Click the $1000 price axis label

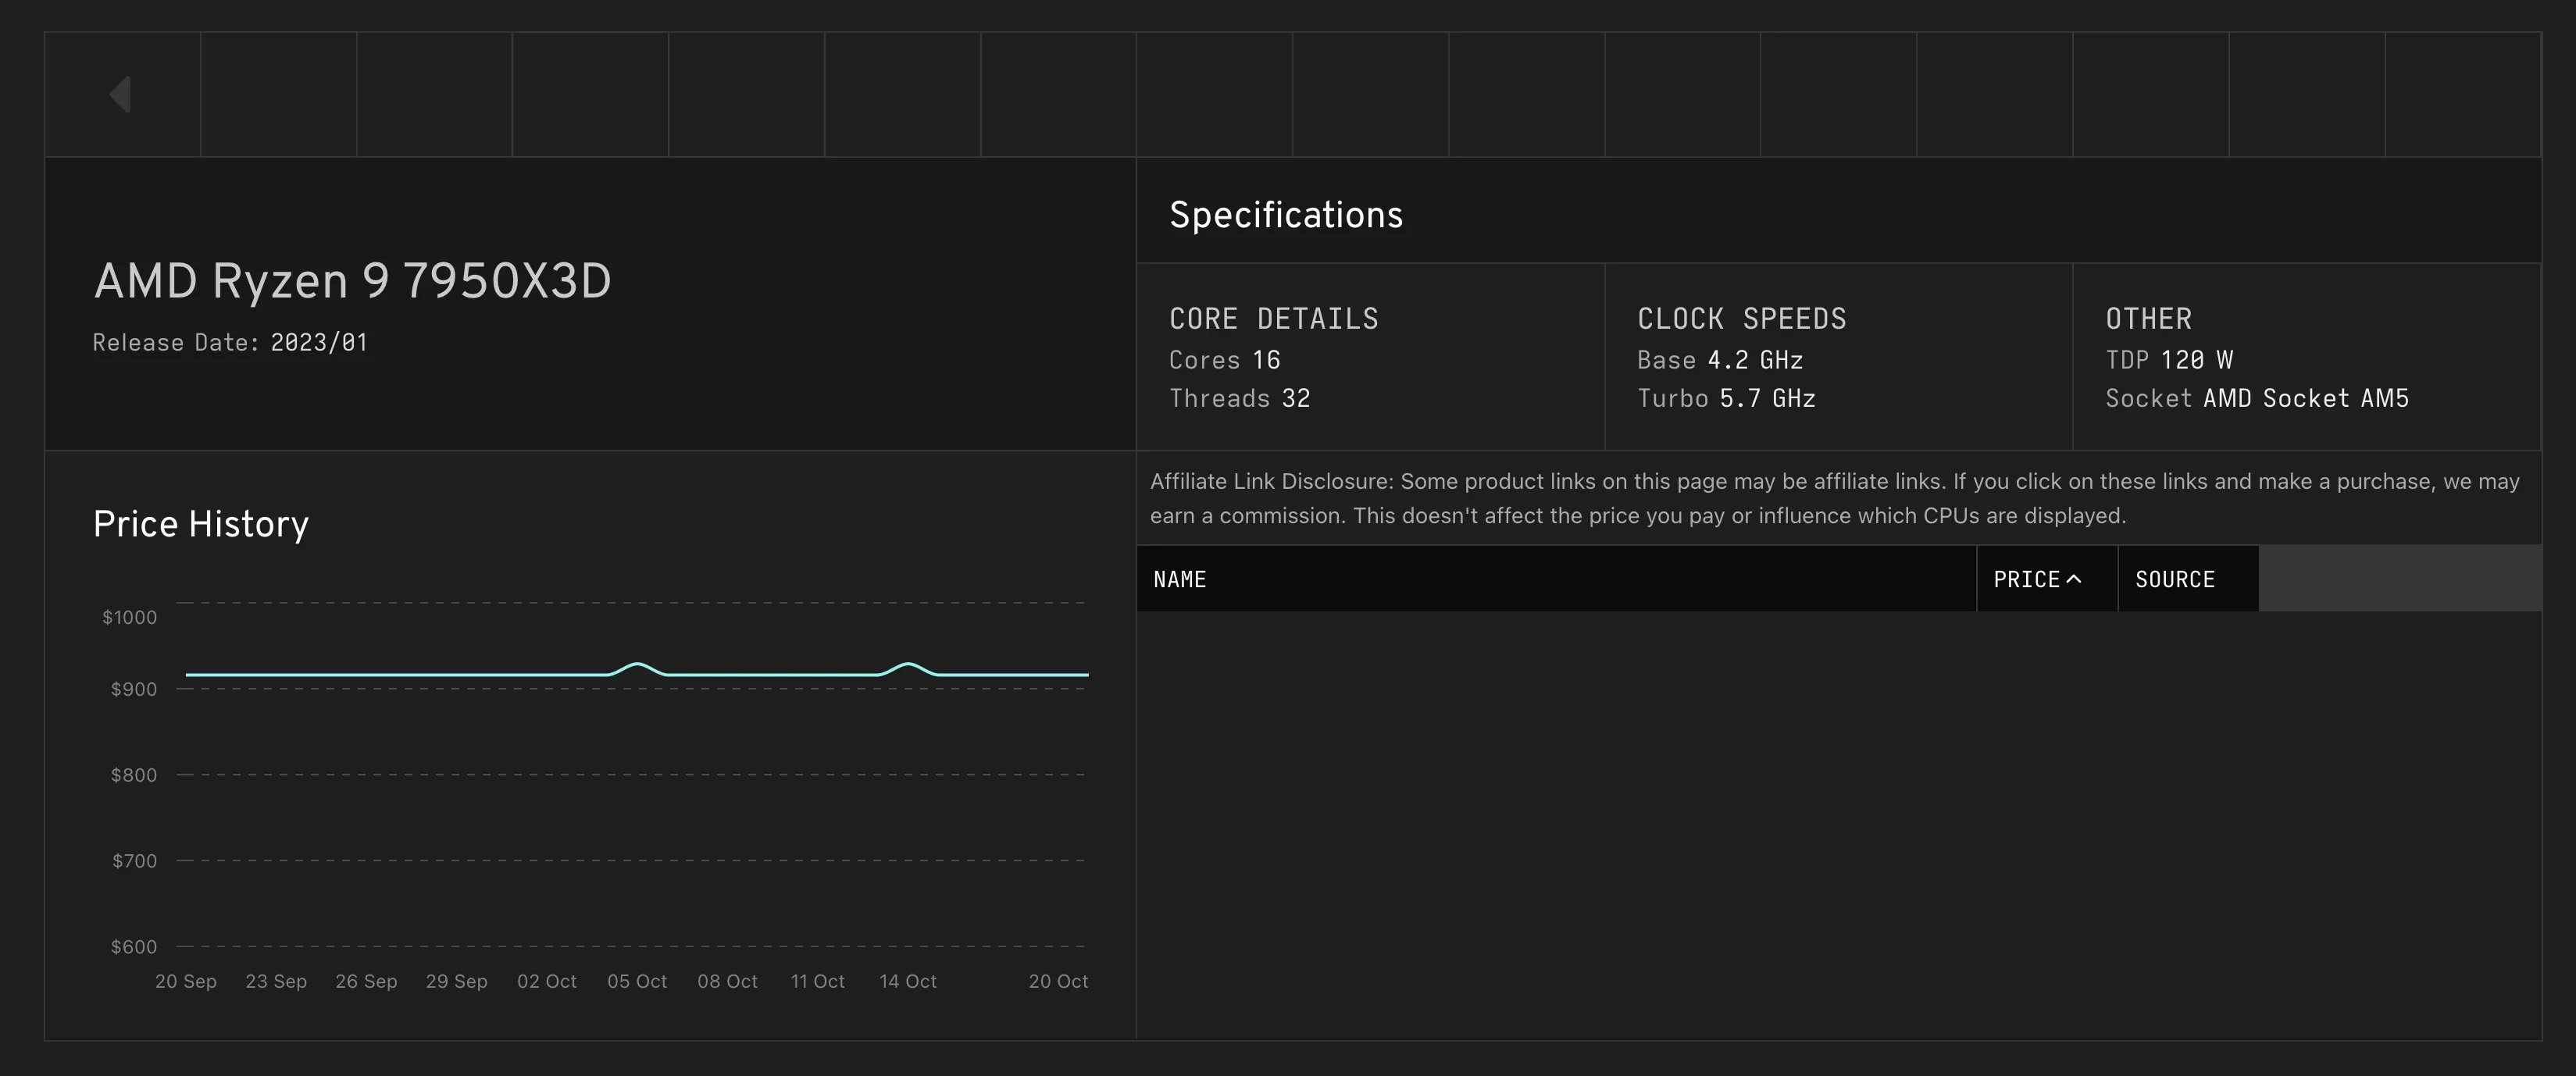(129, 617)
